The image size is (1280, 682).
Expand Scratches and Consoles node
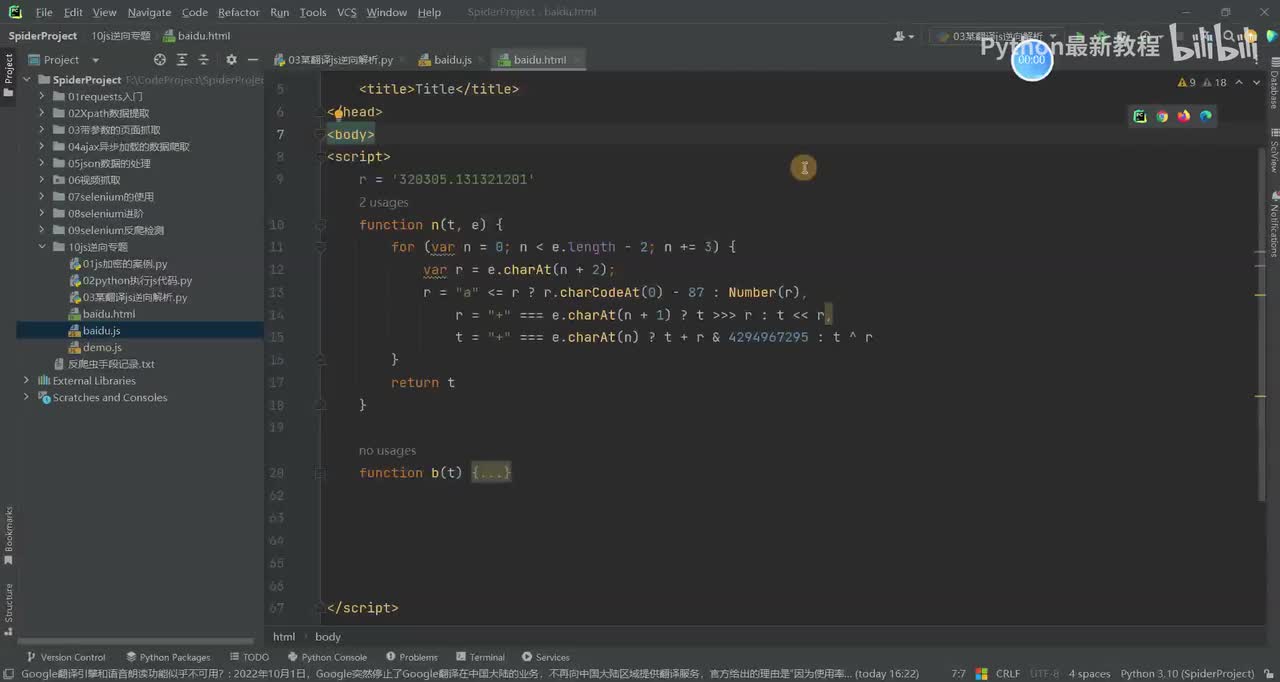pos(27,397)
